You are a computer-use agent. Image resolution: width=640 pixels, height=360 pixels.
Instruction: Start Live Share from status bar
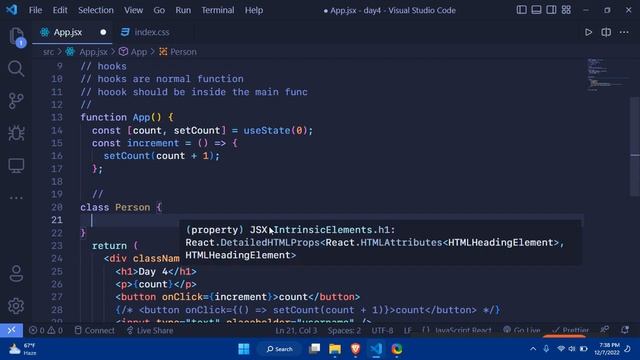(x=150, y=331)
